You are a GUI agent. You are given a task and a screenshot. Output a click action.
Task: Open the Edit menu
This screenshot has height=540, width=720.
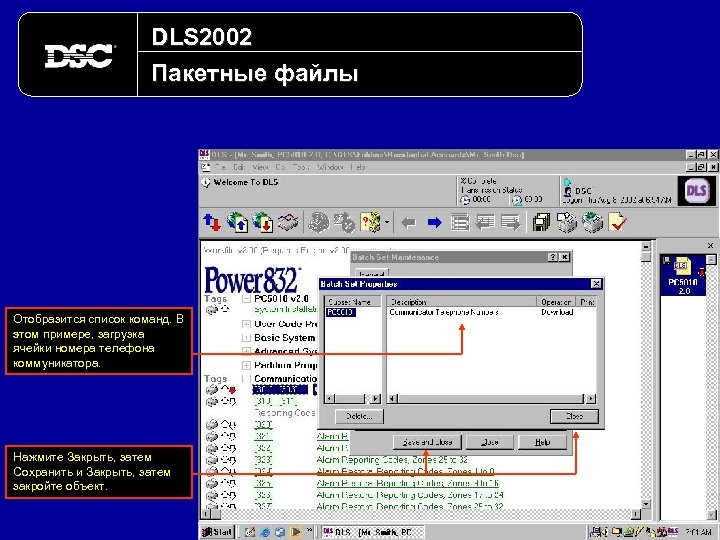click(239, 167)
